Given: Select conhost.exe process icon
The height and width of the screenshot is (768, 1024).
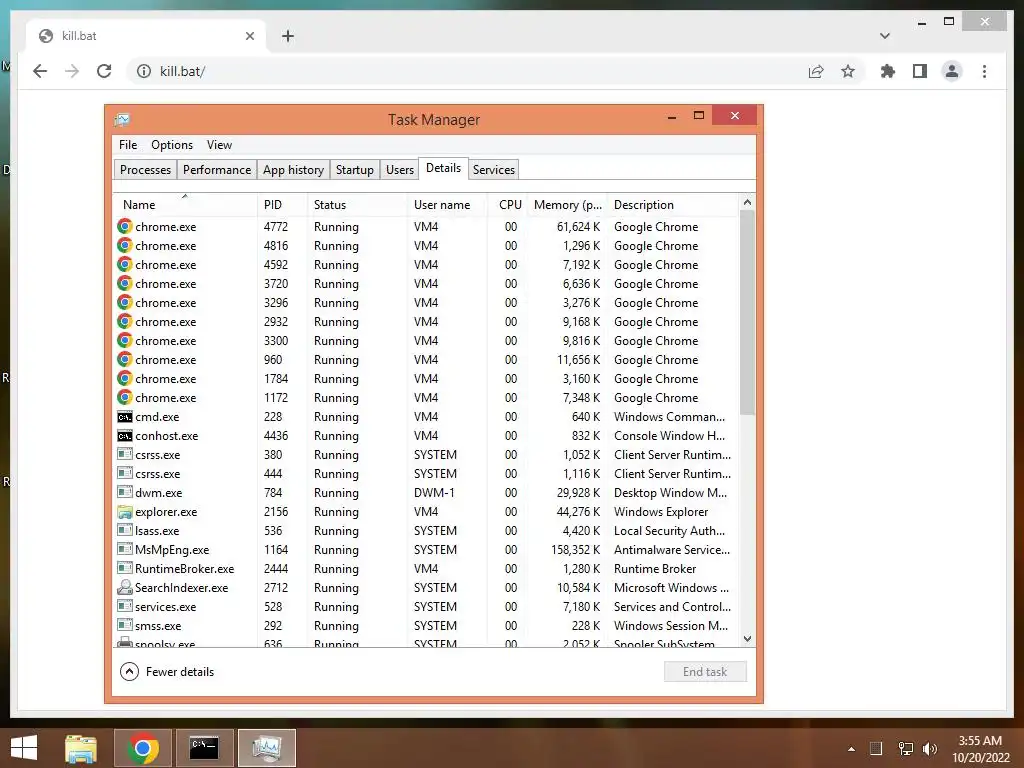Looking at the screenshot, I should tap(125, 436).
